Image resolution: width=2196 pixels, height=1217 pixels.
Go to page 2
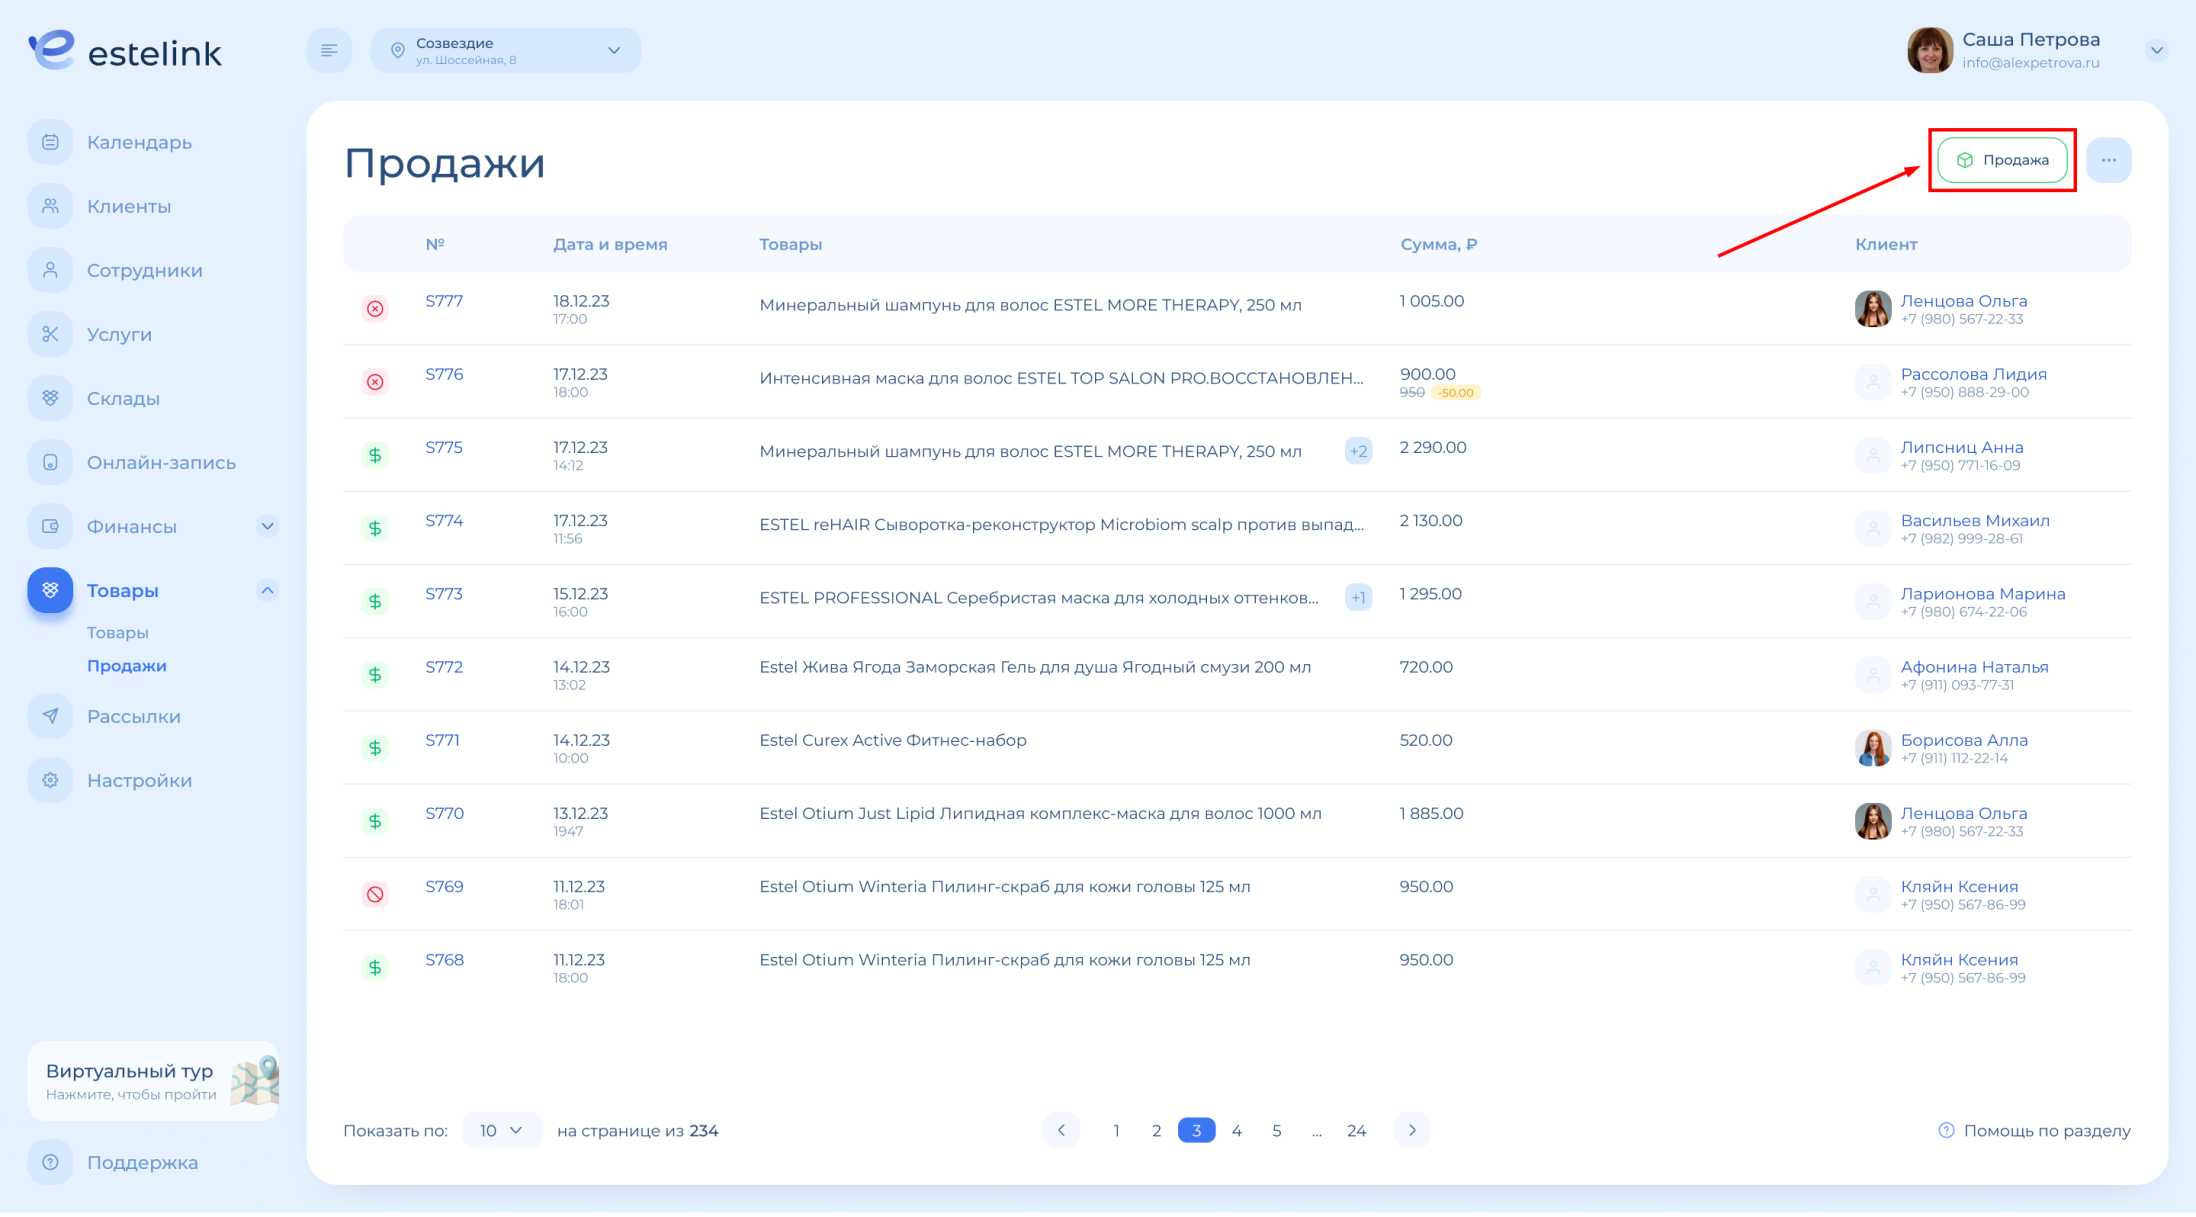(x=1156, y=1130)
